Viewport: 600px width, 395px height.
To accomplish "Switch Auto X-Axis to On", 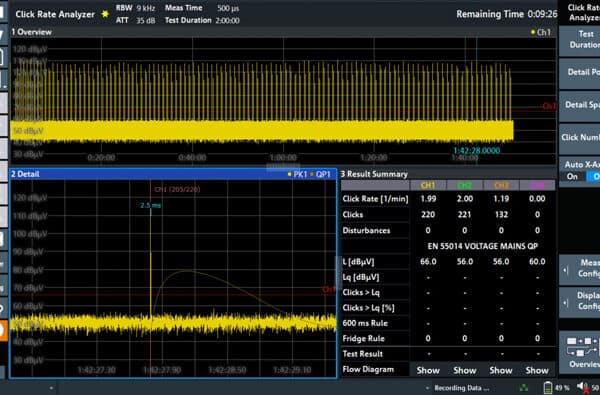I will (572, 176).
